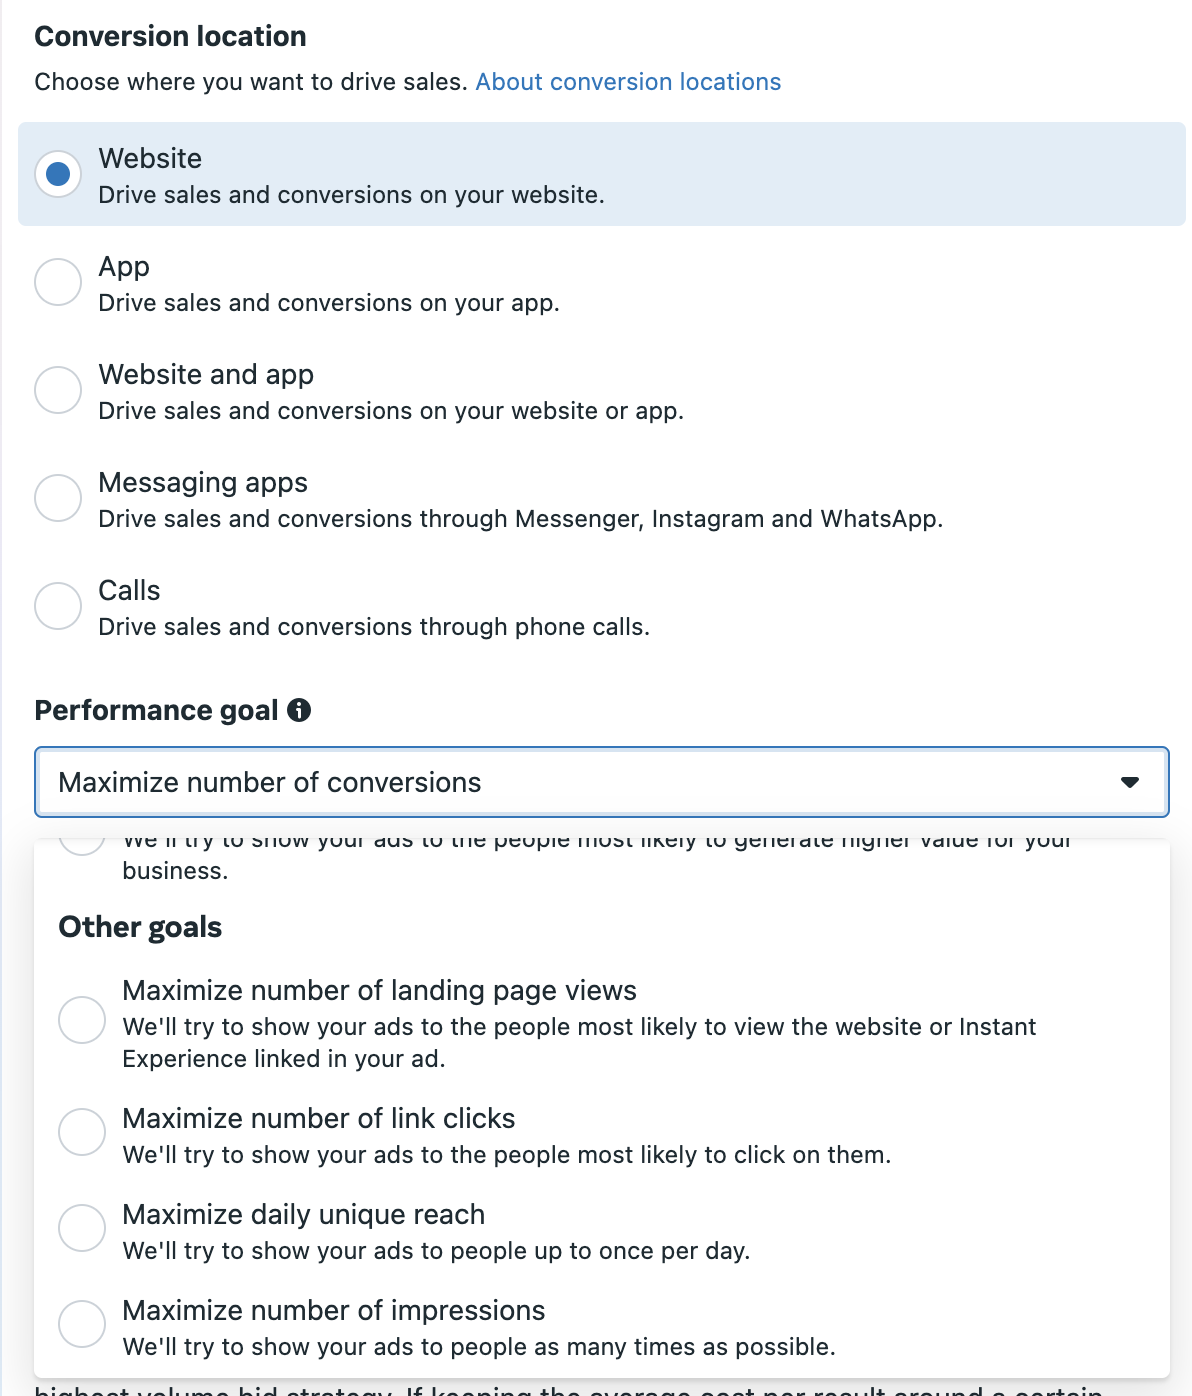The width and height of the screenshot is (1192, 1396).
Task: Click Maximize number of link clicks label
Action: pos(319,1118)
